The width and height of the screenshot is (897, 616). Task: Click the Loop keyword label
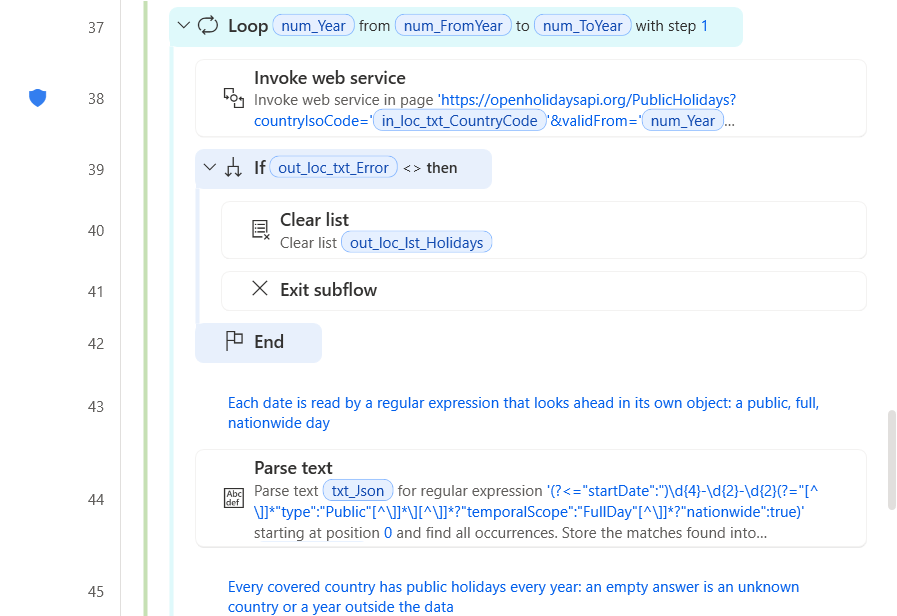[x=248, y=26]
